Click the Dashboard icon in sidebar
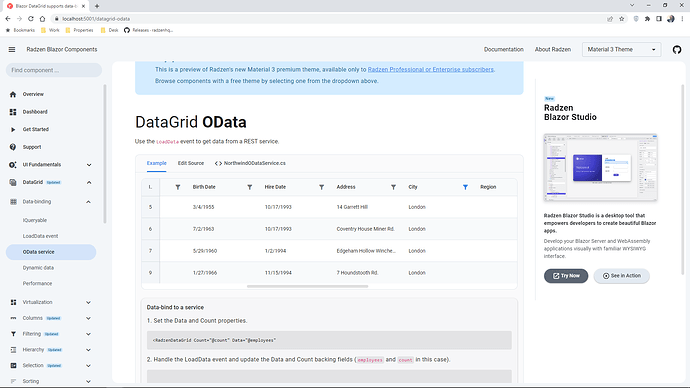The image size is (690, 388). [13, 112]
